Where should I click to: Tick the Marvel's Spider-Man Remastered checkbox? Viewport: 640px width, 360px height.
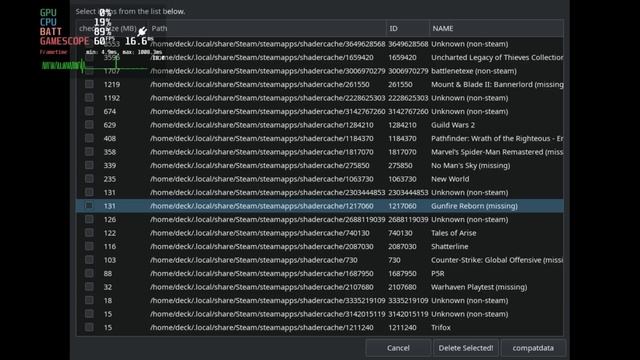89,152
